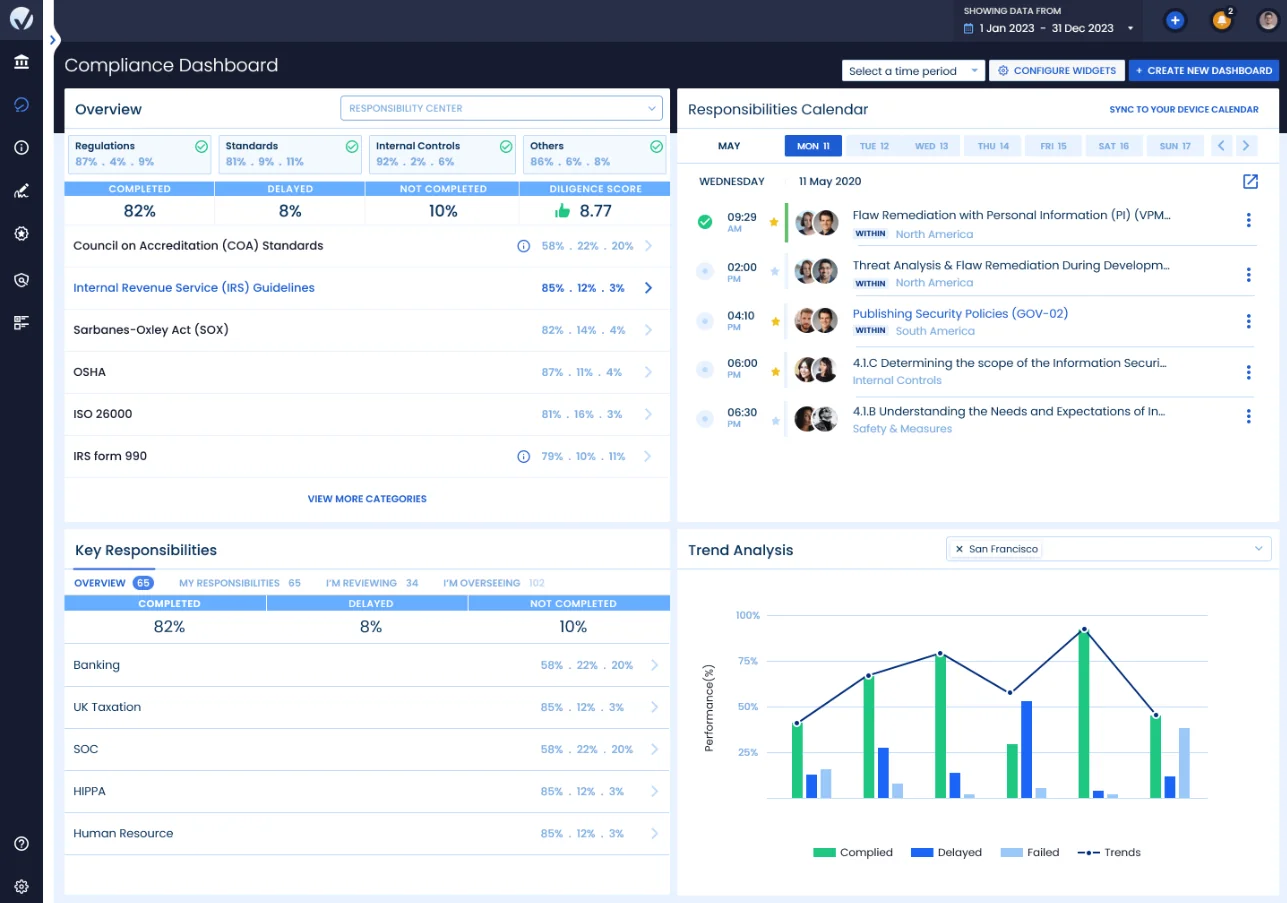Click info icon on IRS form 990 row
Image resolution: width=1287 pixels, height=903 pixels.
coord(523,456)
